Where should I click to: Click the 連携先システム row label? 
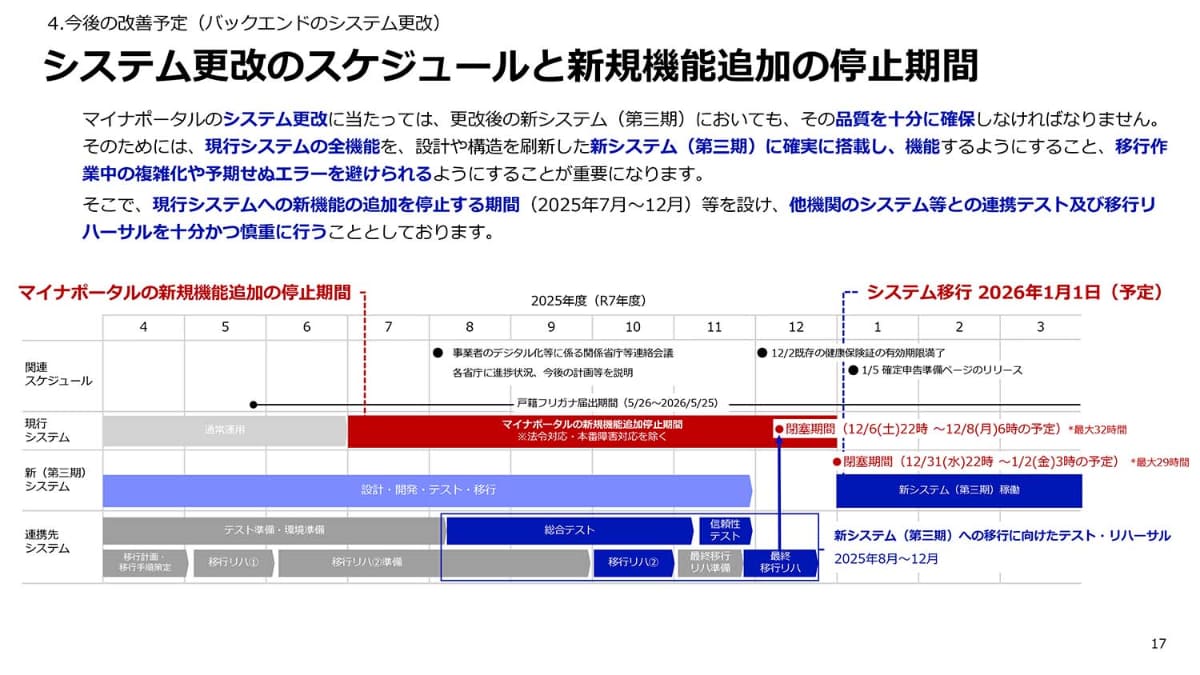47,541
